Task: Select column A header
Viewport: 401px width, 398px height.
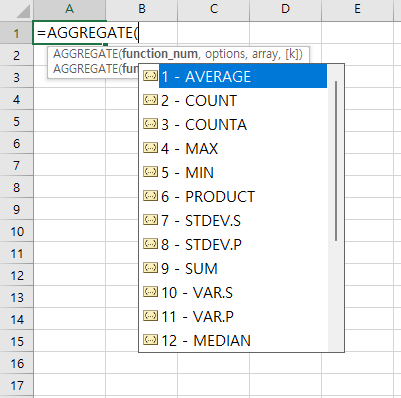Action: (x=69, y=9)
